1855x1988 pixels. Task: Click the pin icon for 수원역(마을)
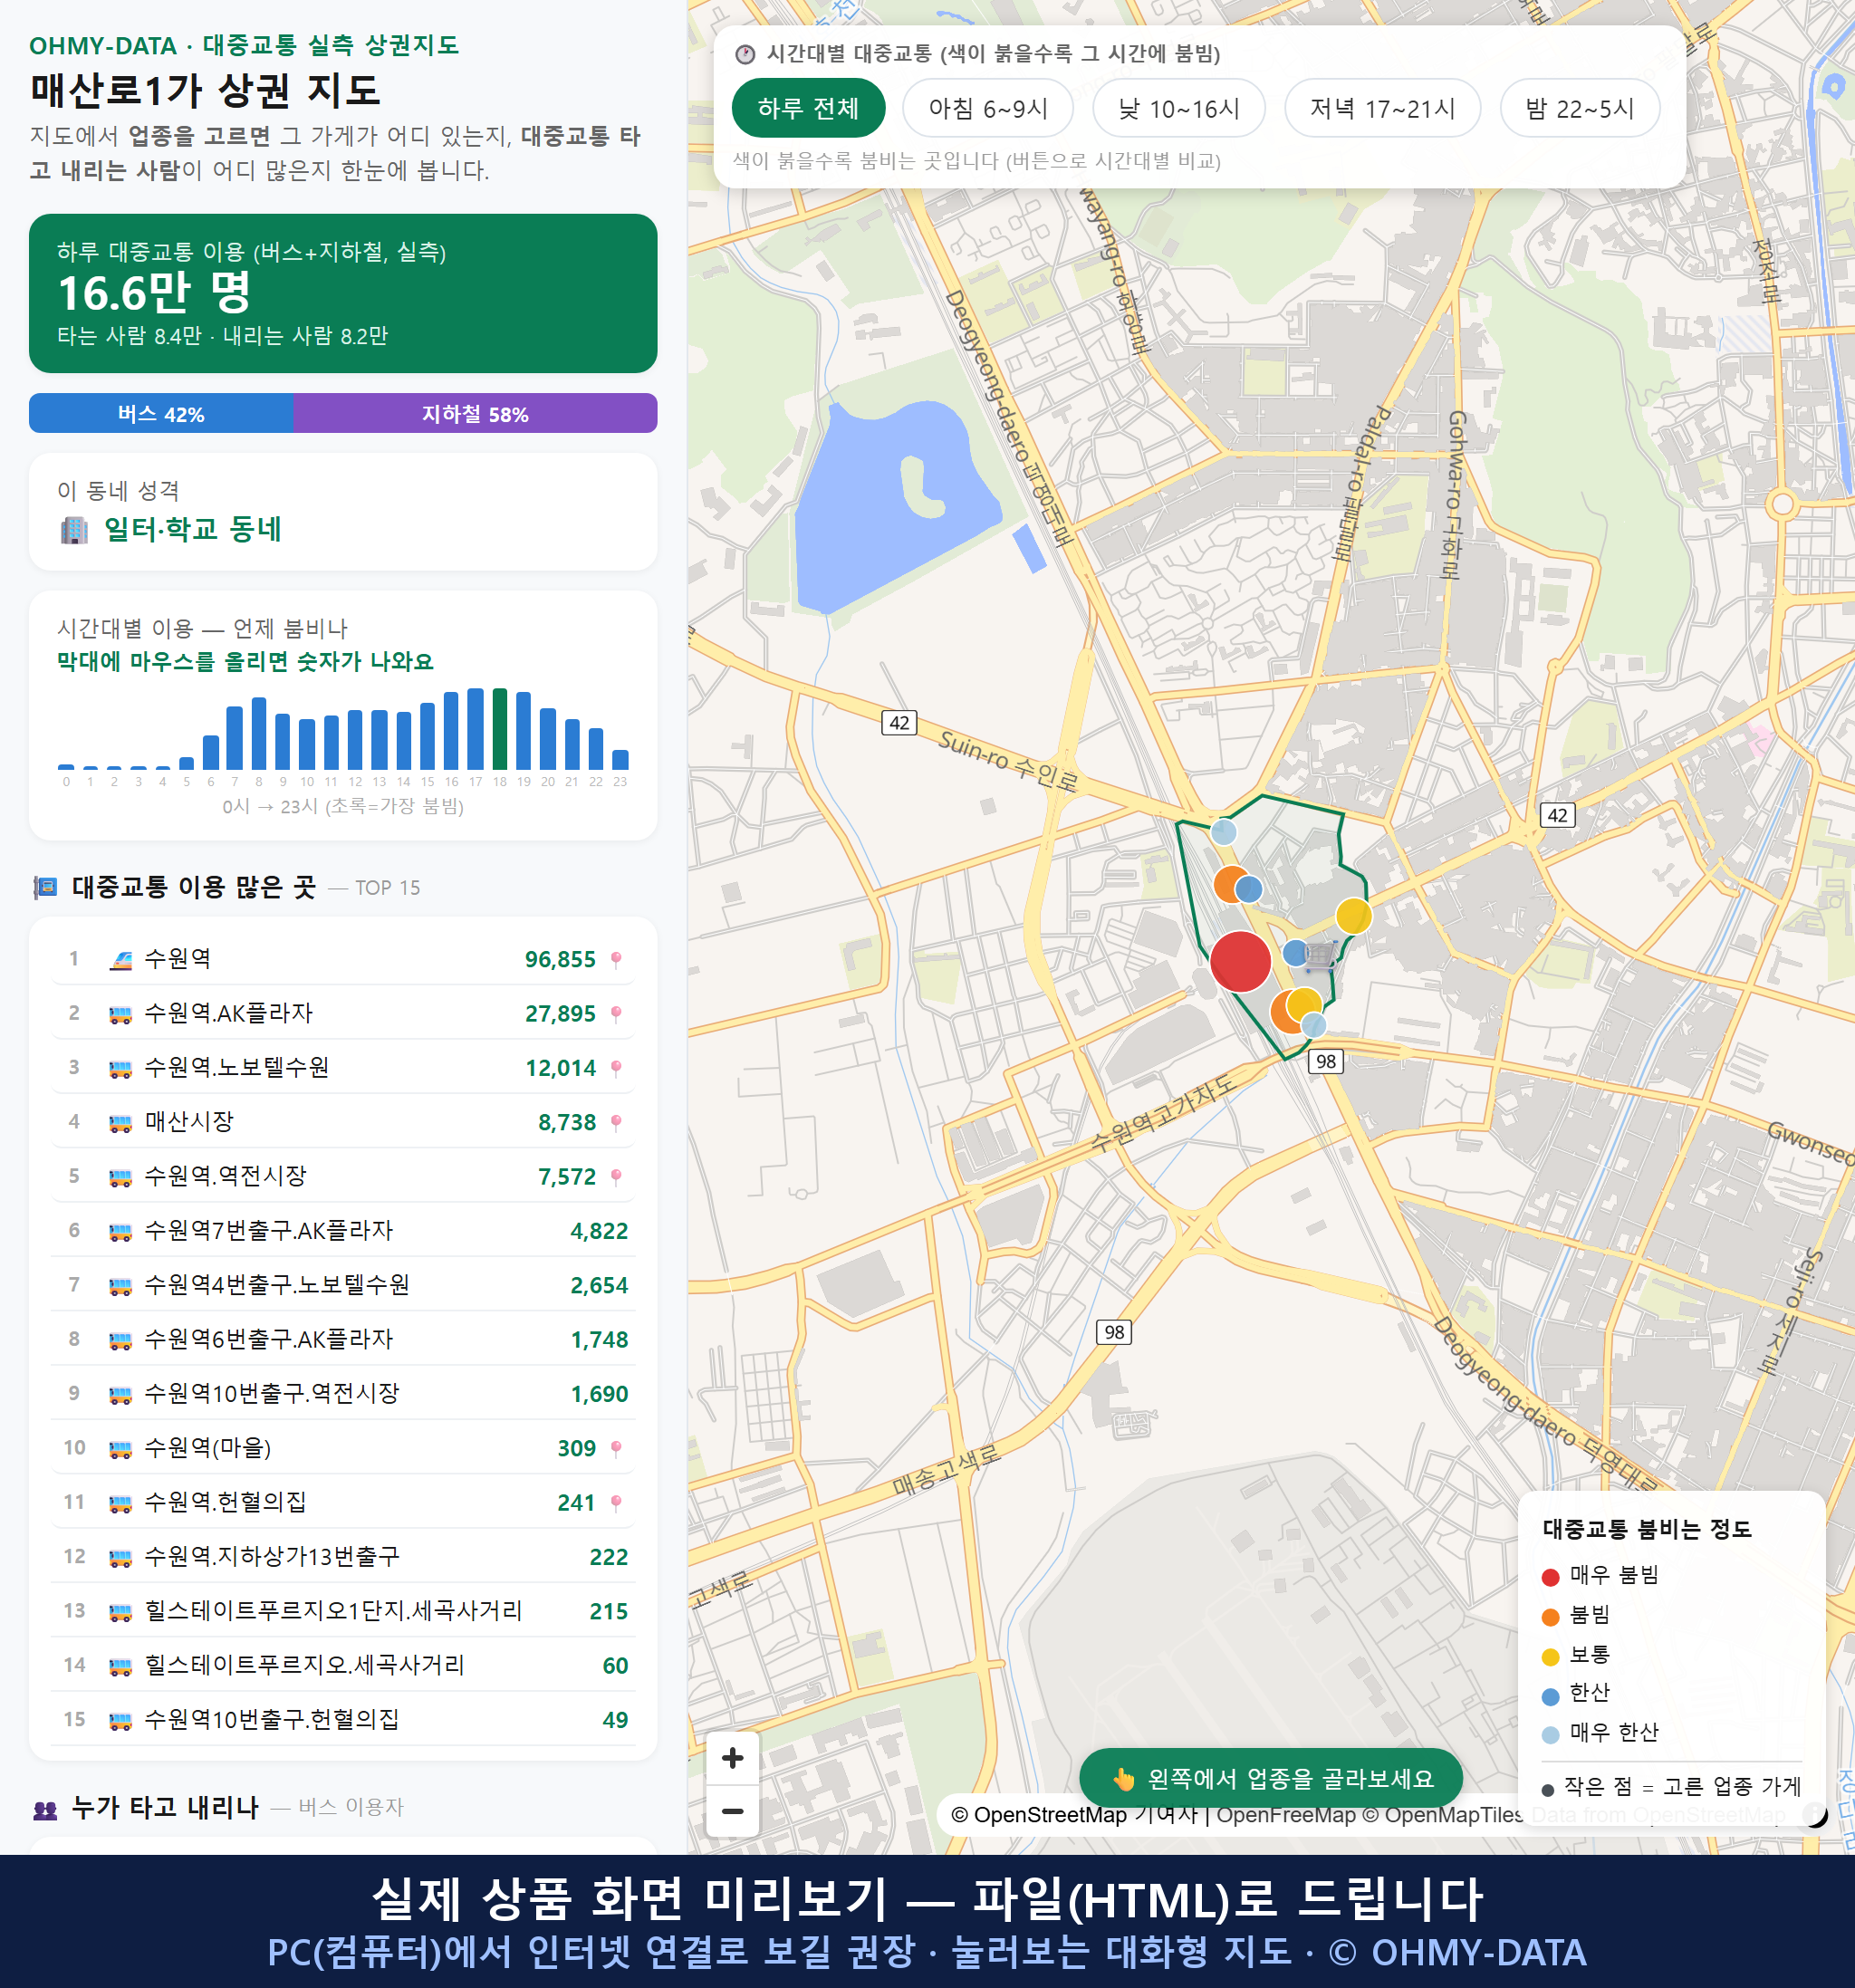point(616,1448)
